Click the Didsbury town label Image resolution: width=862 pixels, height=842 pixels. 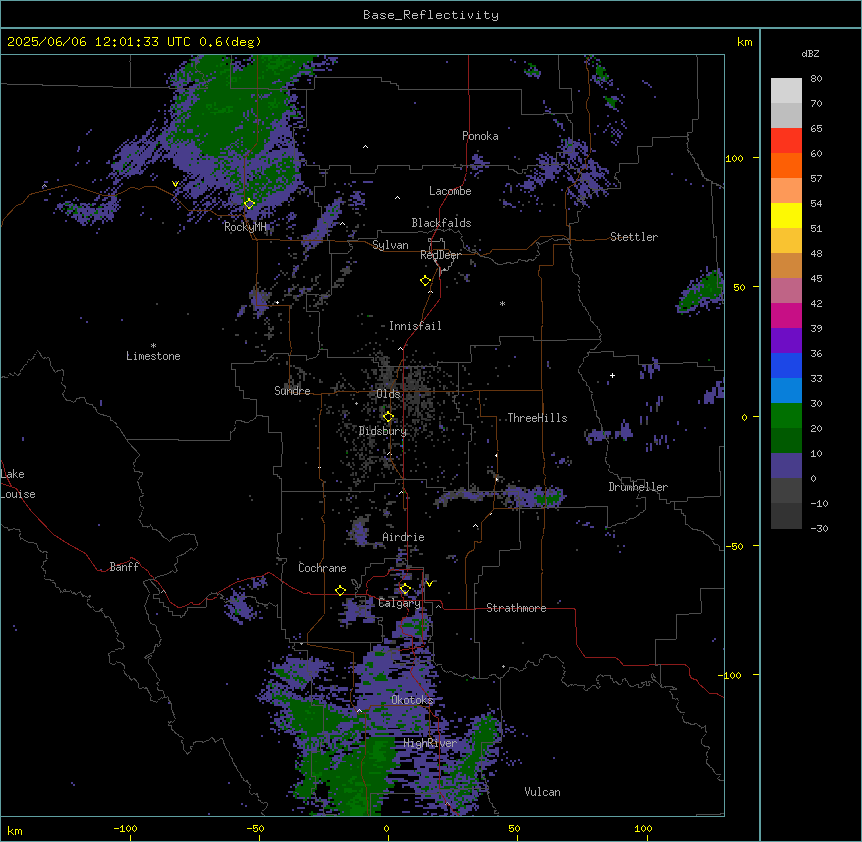click(x=383, y=431)
